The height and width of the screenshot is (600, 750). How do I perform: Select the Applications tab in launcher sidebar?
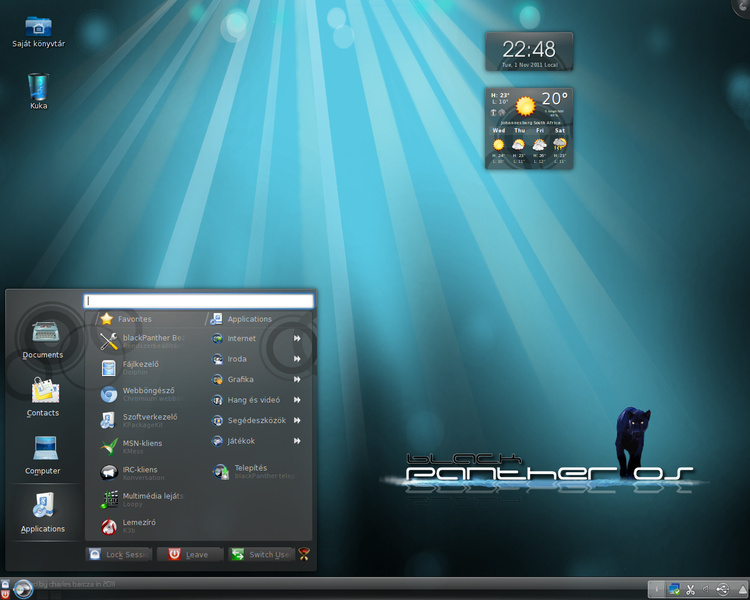[43, 513]
